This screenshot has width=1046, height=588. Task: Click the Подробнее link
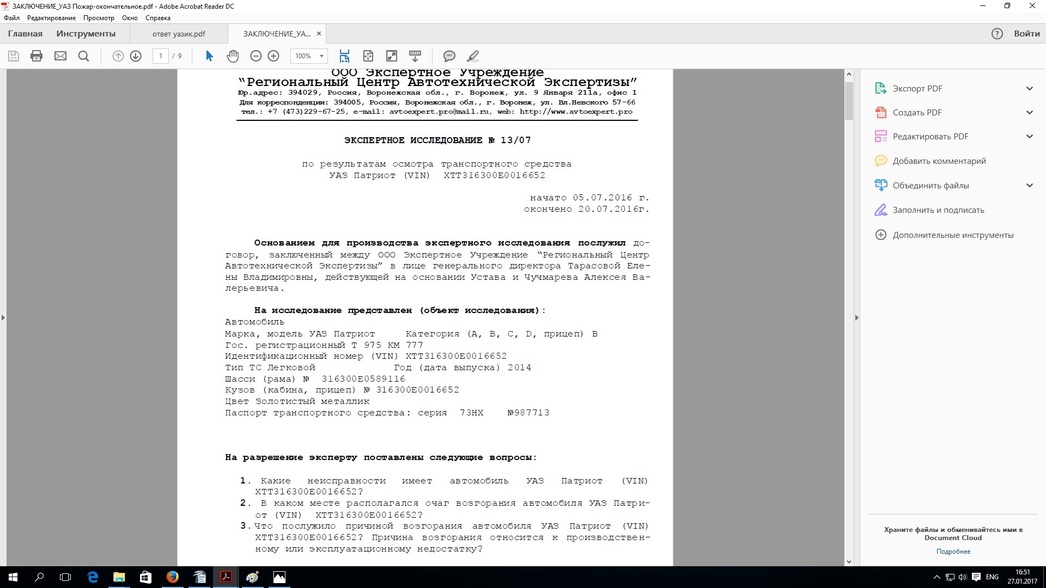(x=953, y=551)
